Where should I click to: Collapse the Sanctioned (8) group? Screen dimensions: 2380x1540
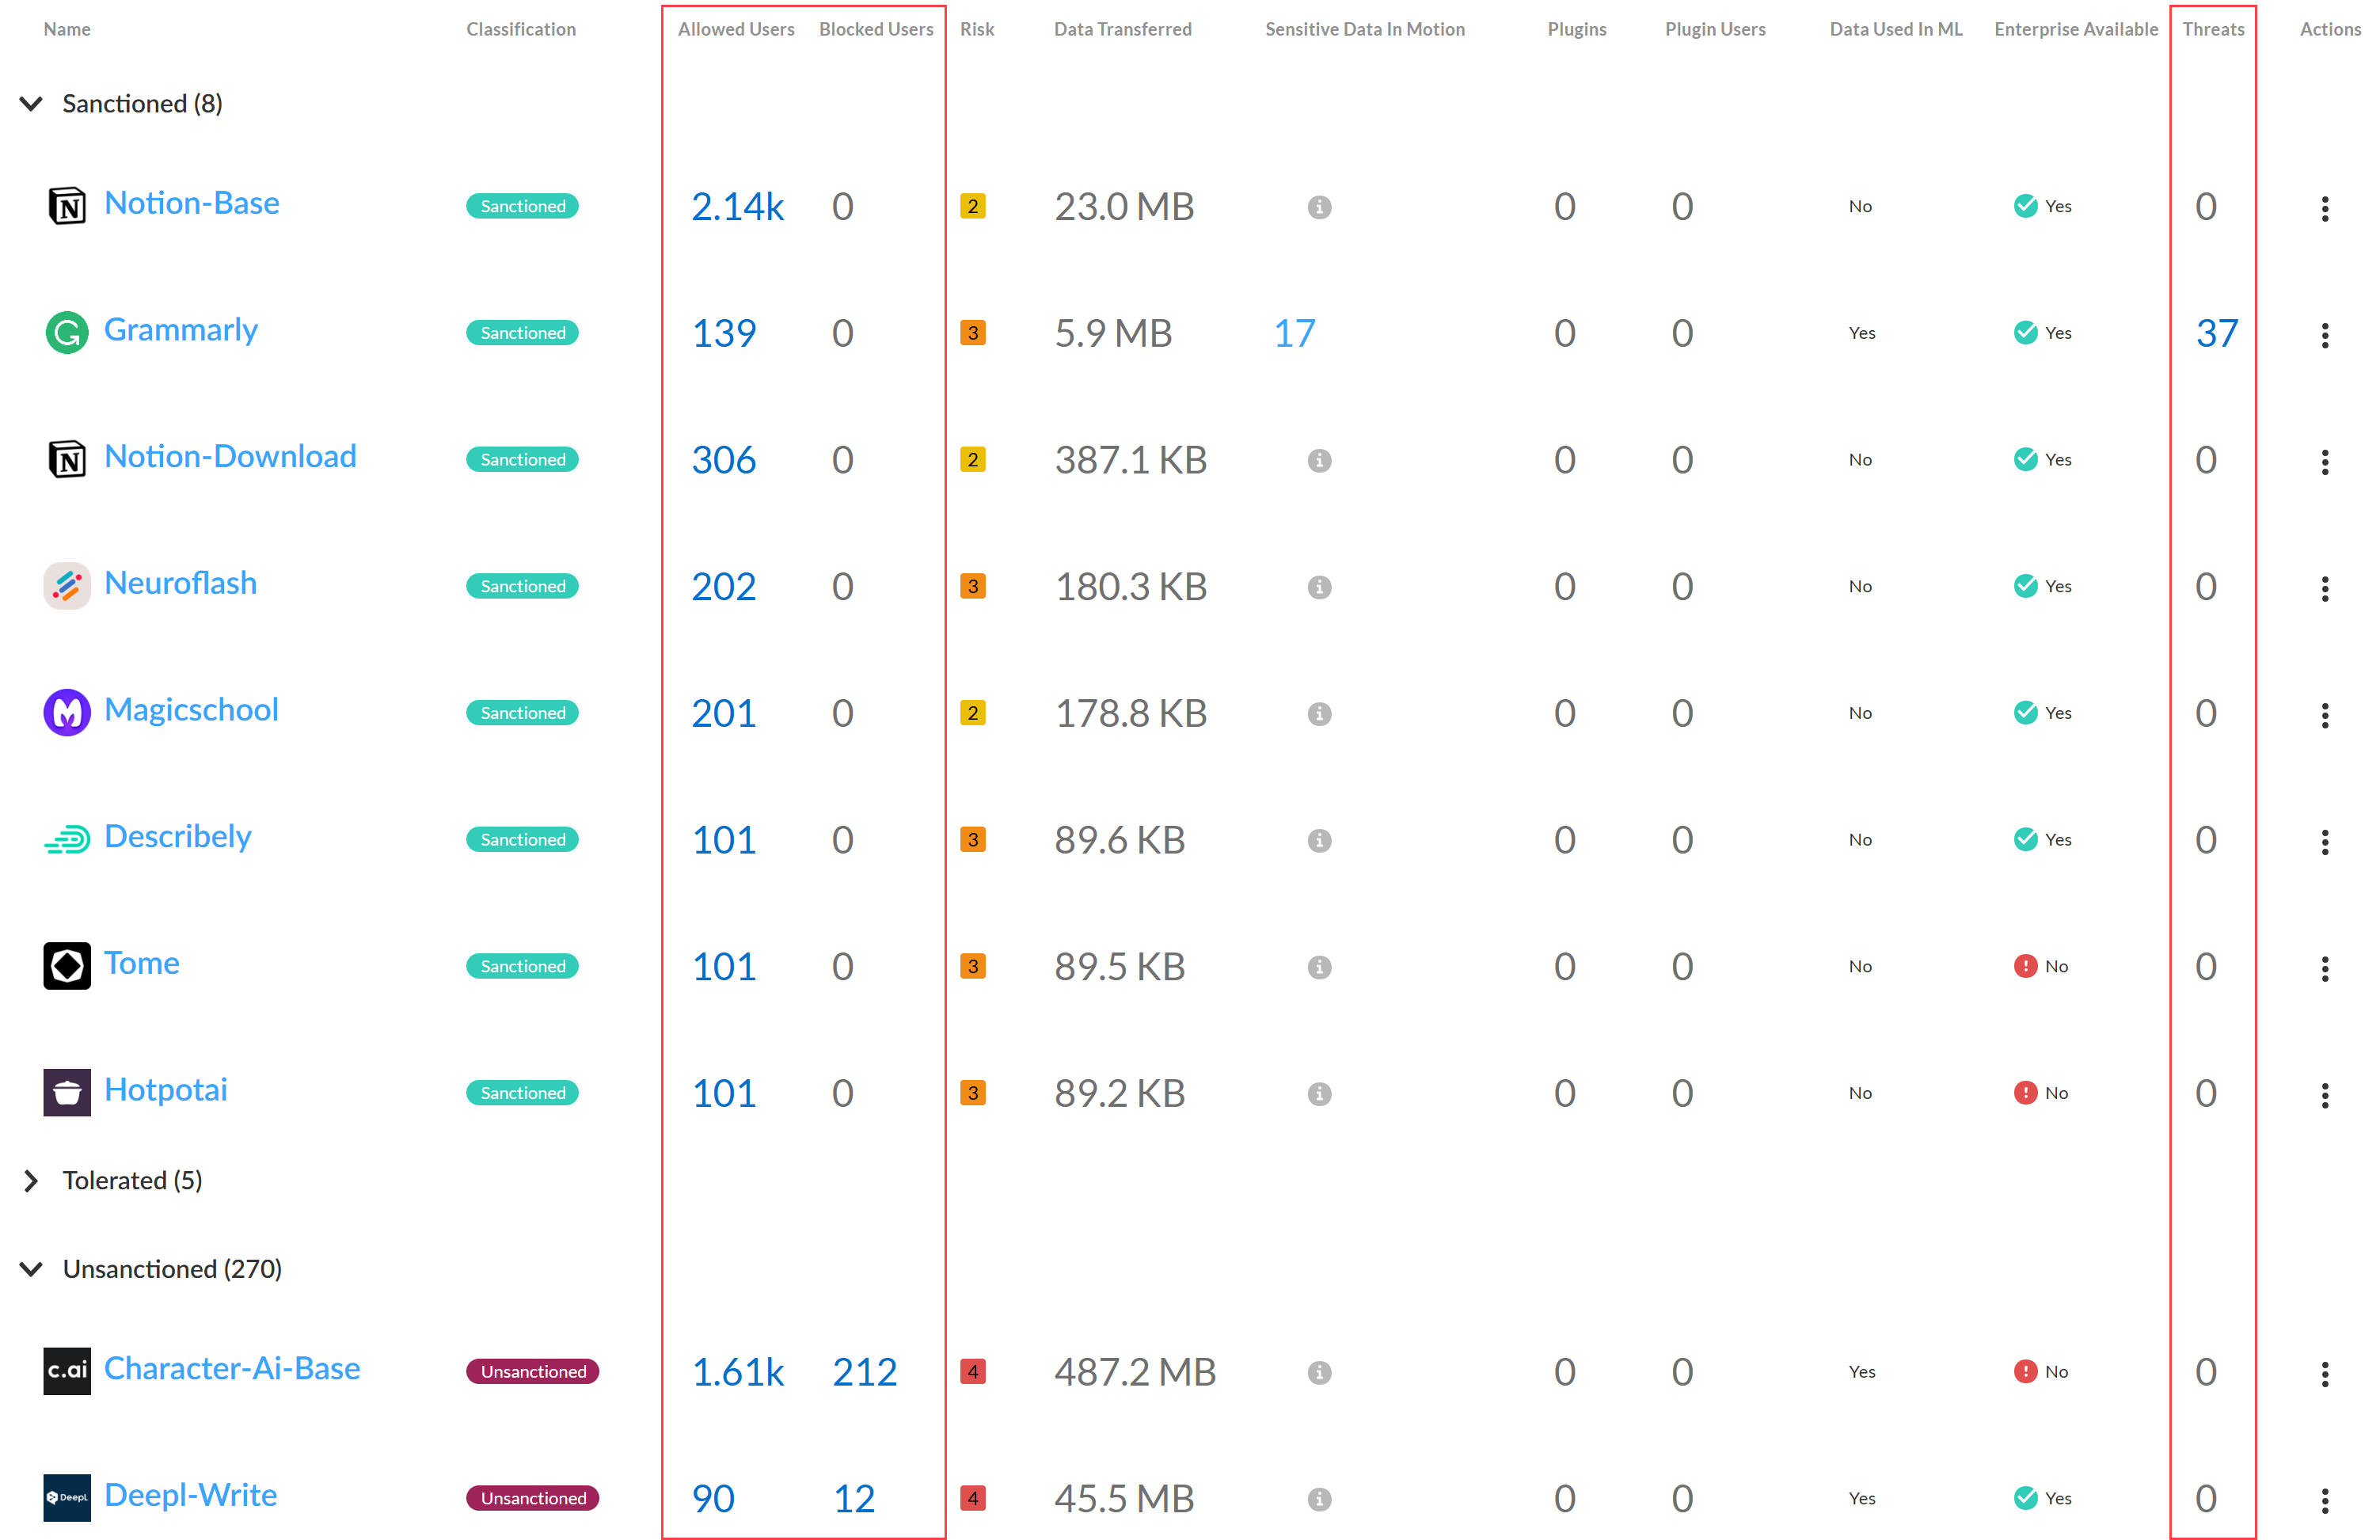[31, 104]
